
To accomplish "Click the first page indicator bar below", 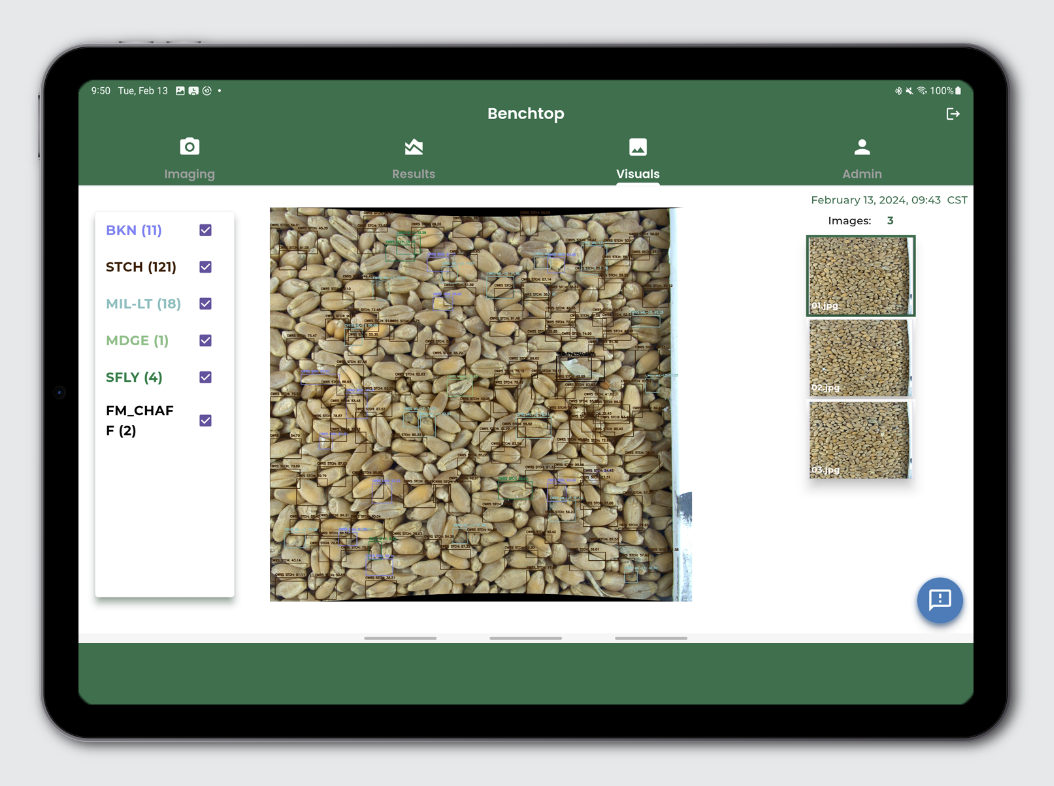I will (400, 637).
